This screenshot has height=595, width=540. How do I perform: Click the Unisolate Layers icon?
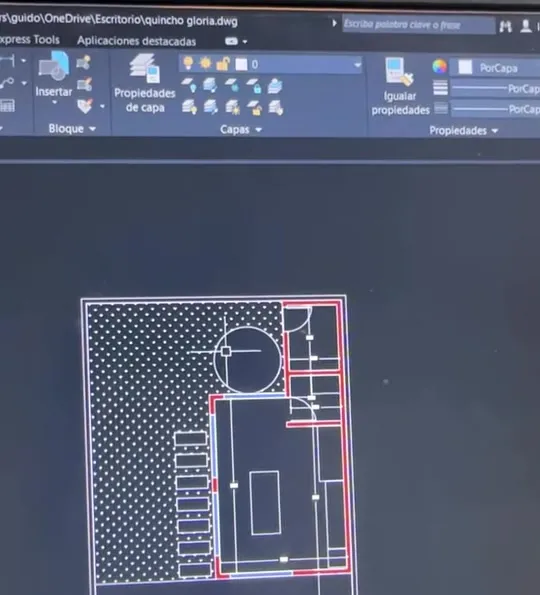click(x=211, y=107)
